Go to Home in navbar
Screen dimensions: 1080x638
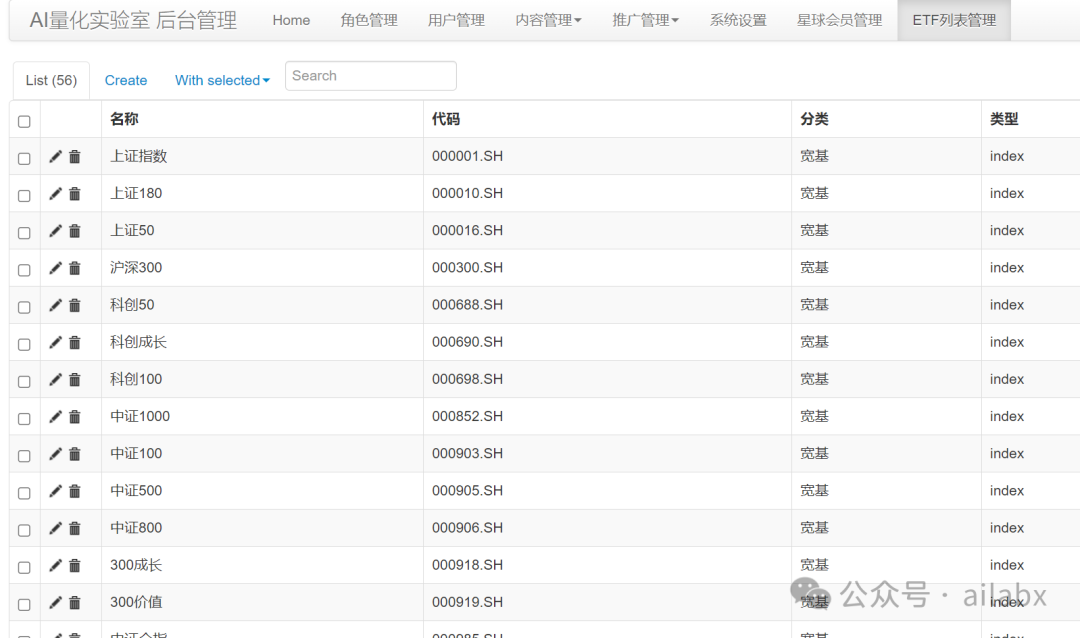click(x=291, y=21)
